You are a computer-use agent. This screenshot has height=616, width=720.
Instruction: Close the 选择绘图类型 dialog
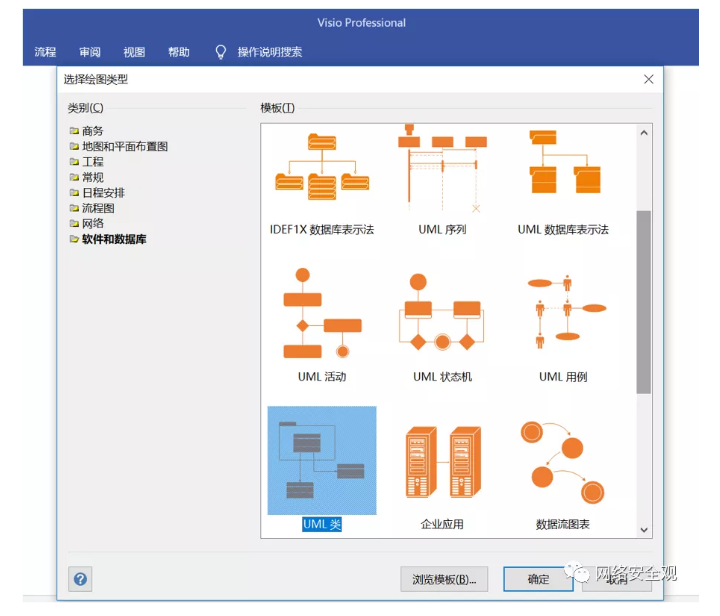648,79
